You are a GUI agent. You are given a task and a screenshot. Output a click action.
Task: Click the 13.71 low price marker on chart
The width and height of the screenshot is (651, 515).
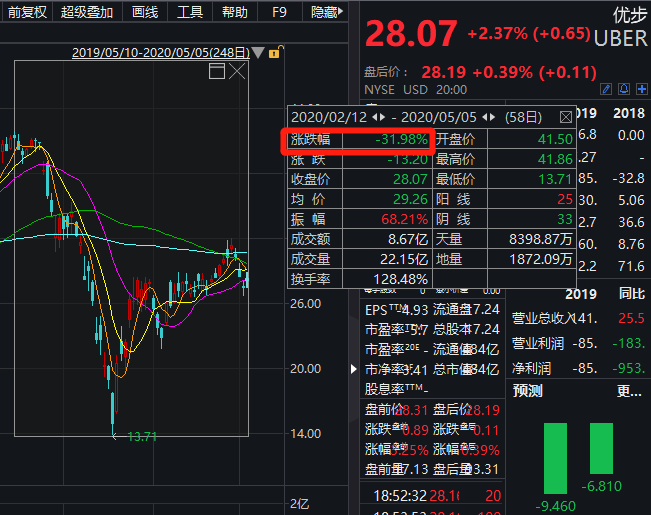tap(142, 437)
